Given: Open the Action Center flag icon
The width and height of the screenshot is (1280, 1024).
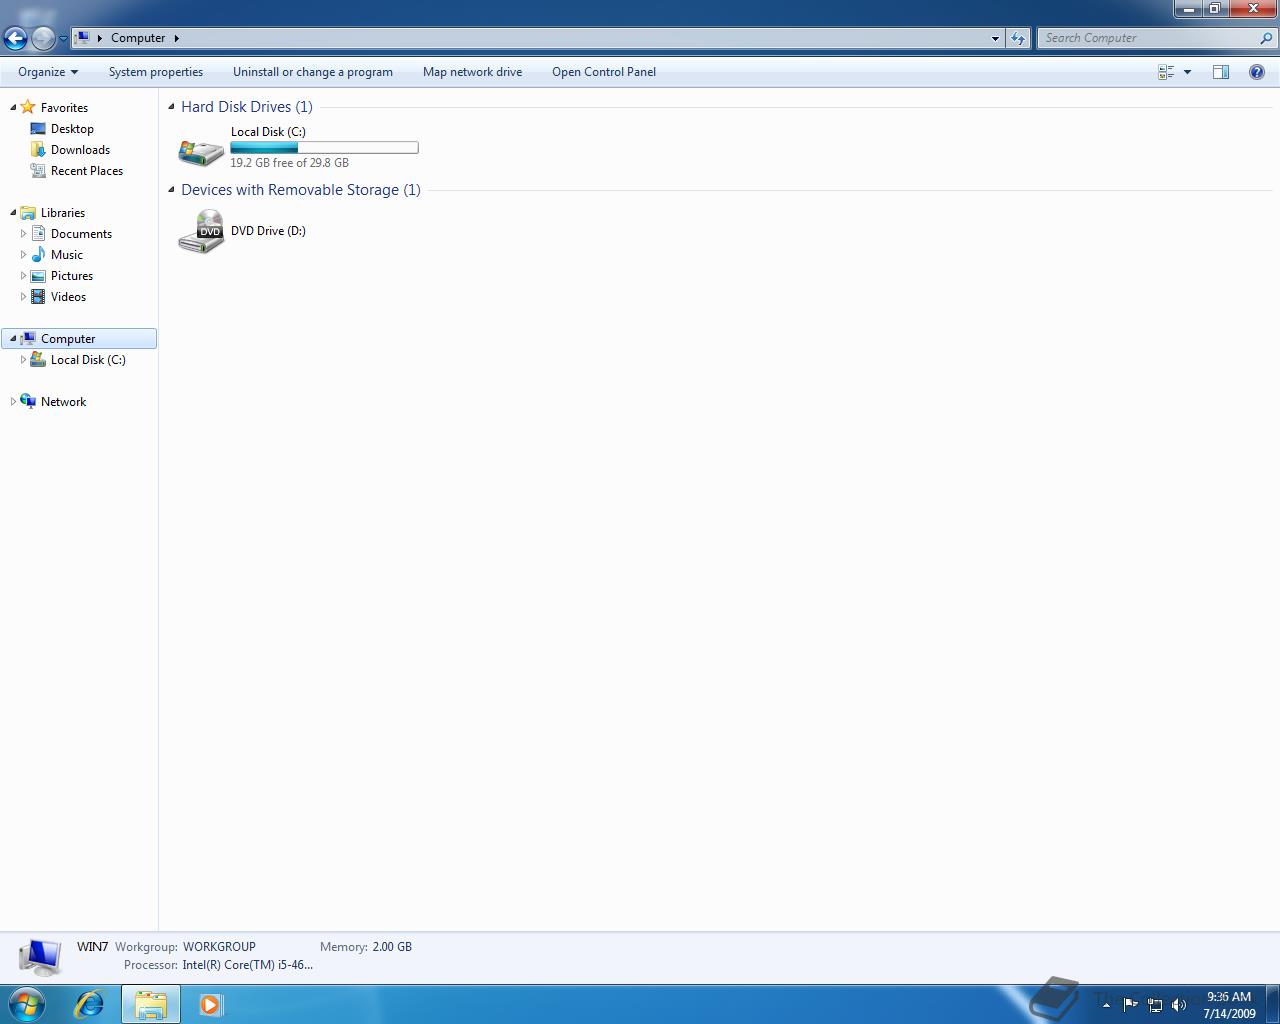Looking at the screenshot, I should coord(1131,1005).
